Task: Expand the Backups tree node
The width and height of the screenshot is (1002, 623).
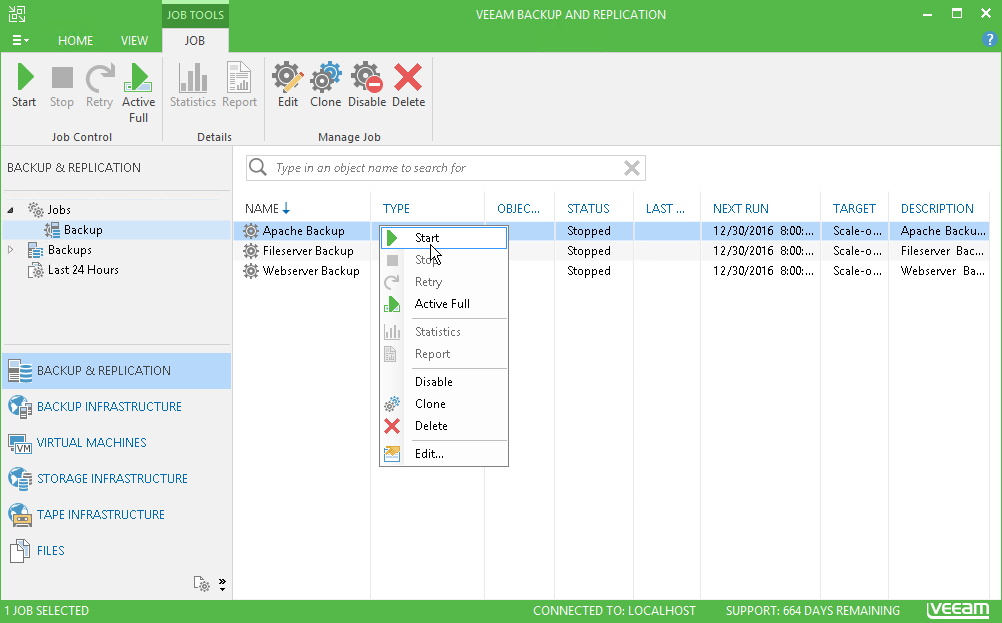Action: 11,250
